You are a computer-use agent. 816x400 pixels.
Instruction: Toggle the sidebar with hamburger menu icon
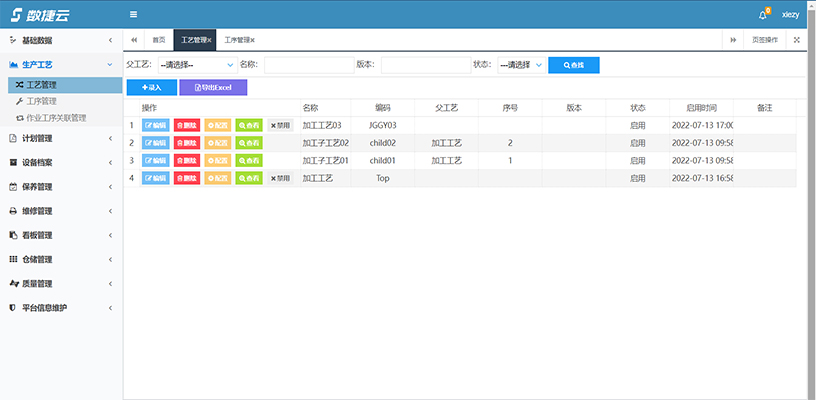pyautogui.click(x=134, y=14)
